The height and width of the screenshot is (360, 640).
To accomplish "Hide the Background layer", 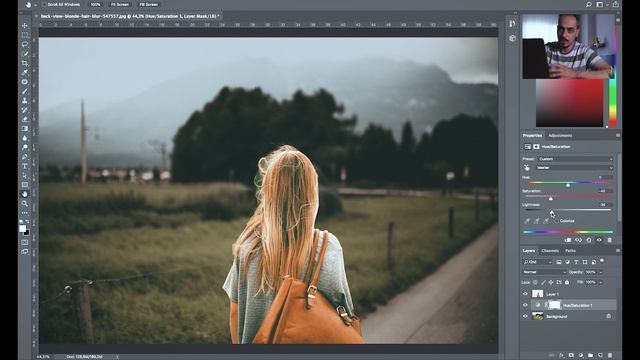I will click(x=525, y=316).
